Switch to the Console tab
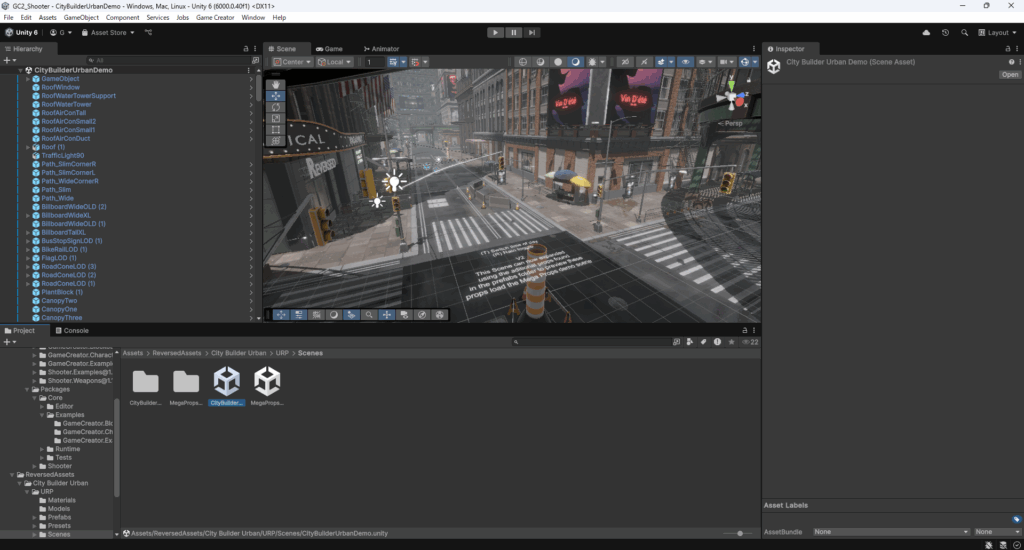Image resolution: width=1024 pixels, height=550 pixels. coord(72,330)
